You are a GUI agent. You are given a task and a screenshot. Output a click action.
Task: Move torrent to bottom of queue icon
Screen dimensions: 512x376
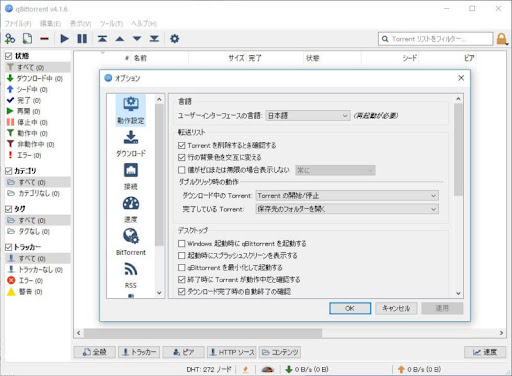click(x=154, y=39)
